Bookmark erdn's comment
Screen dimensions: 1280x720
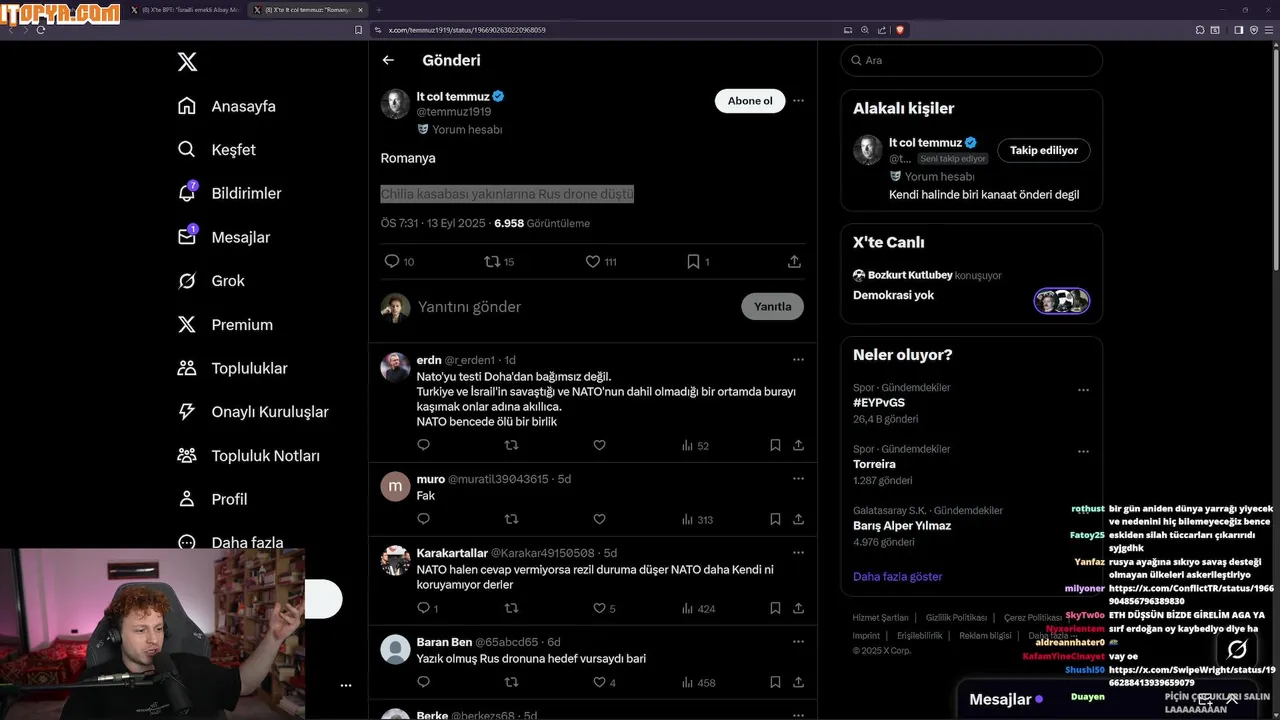[x=775, y=445]
